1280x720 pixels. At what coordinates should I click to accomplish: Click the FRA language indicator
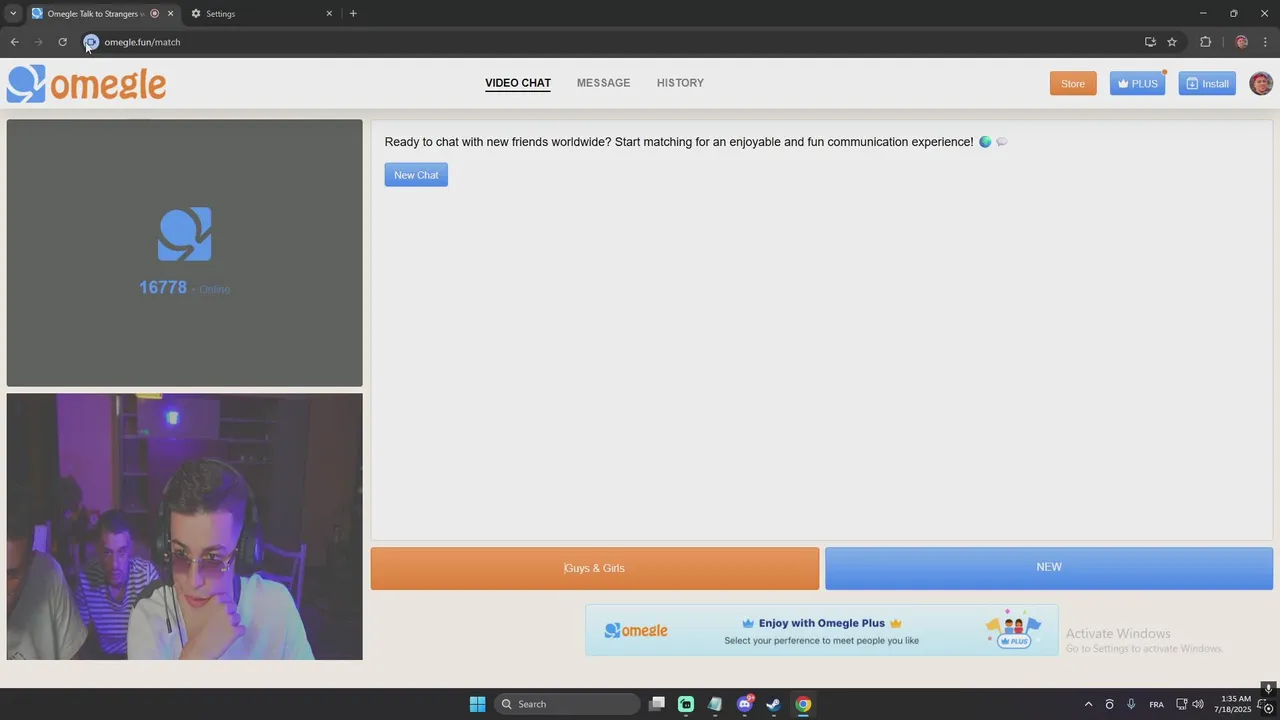tap(1157, 704)
